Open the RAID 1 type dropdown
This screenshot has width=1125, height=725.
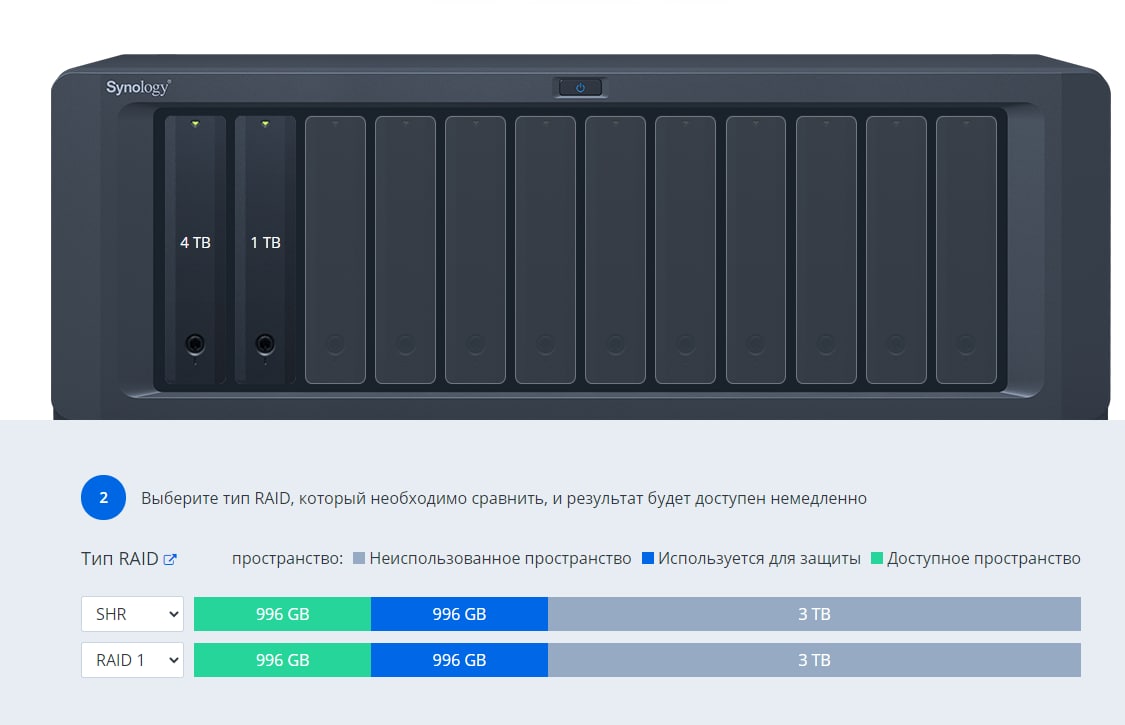tap(132, 660)
